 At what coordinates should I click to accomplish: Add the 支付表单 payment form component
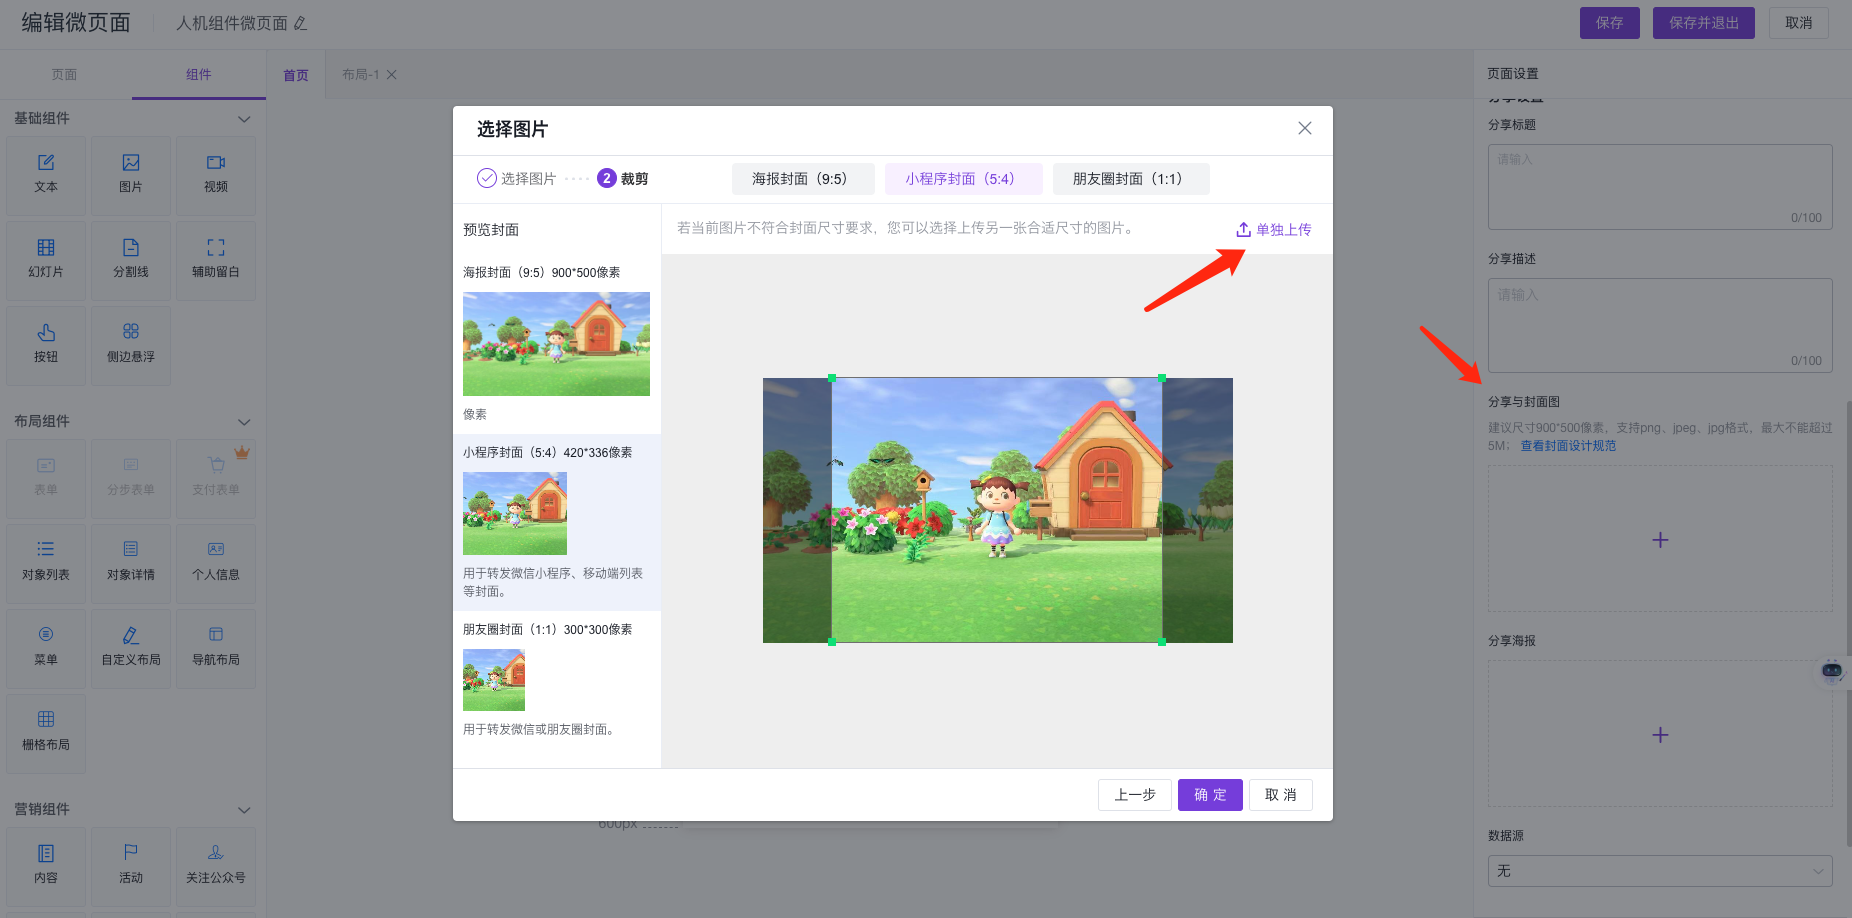click(216, 478)
